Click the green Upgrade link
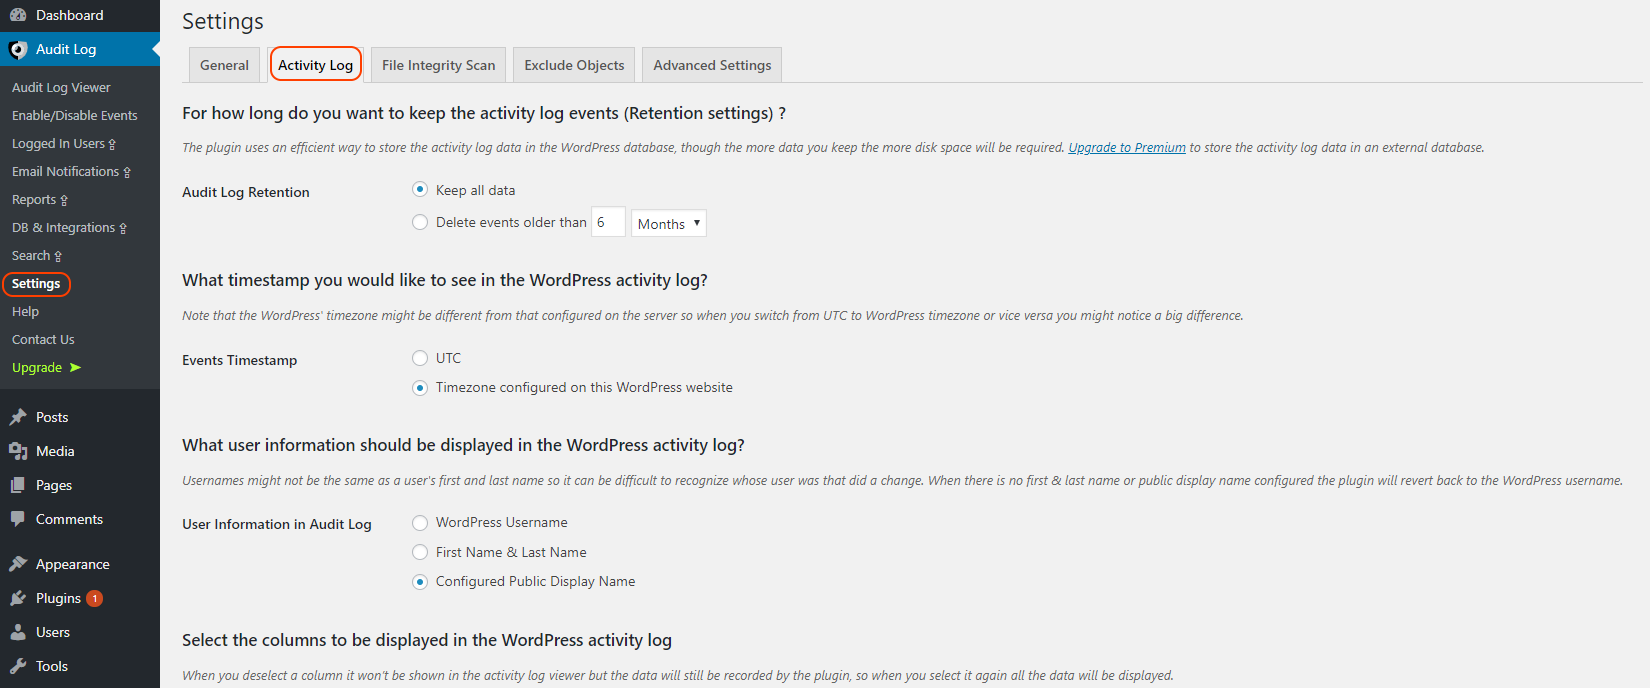This screenshot has width=1650, height=688. point(37,368)
